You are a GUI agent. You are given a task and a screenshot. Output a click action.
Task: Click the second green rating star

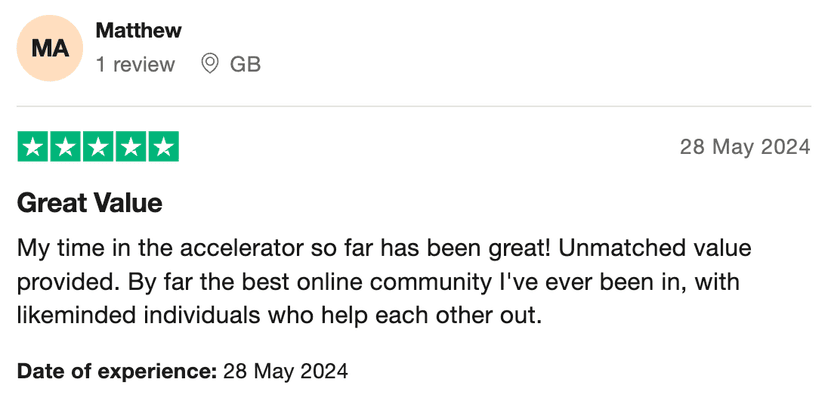point(65,148)
